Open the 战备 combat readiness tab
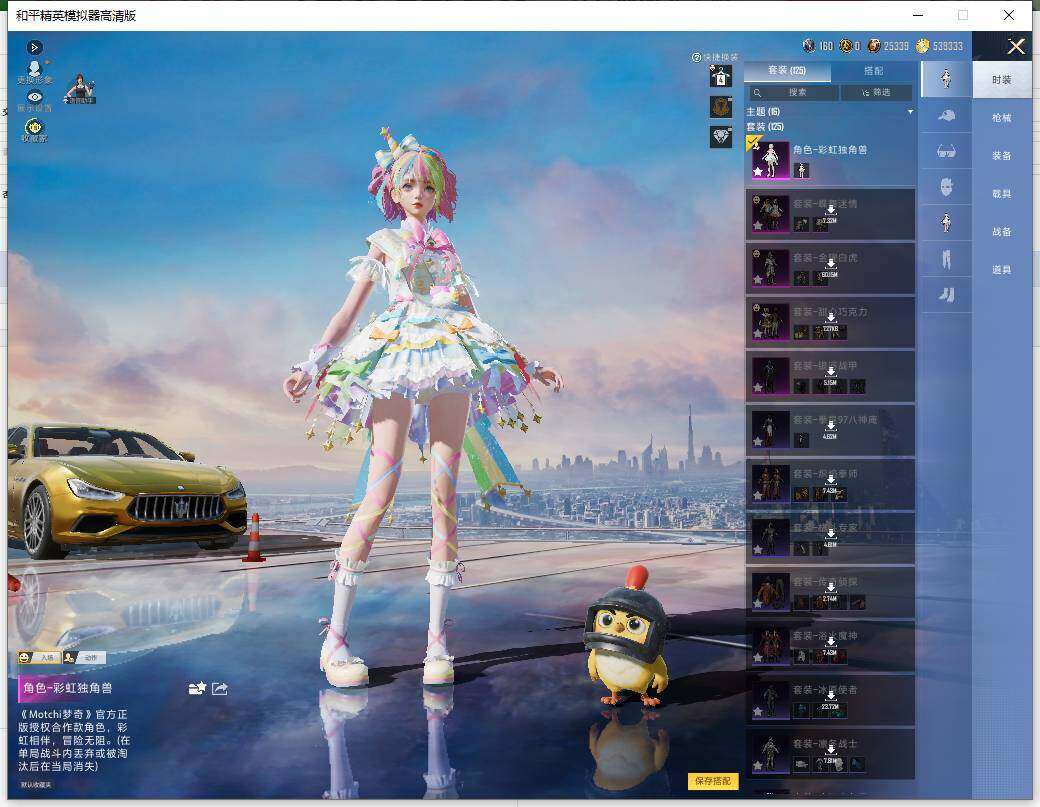 pyautogui.click(x=1002, y=232)
